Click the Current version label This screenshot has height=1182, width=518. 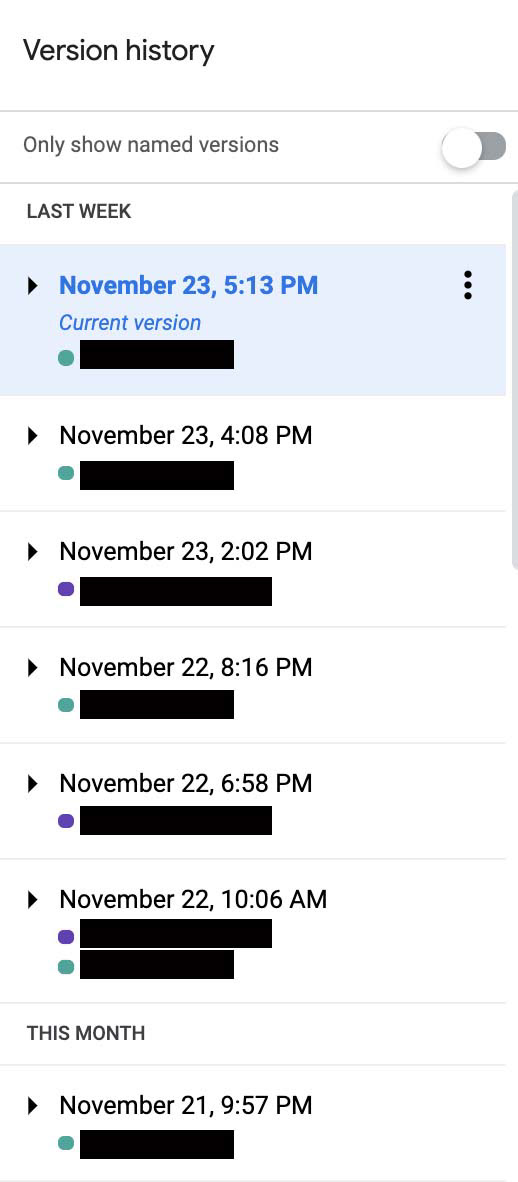coord(130,323)
